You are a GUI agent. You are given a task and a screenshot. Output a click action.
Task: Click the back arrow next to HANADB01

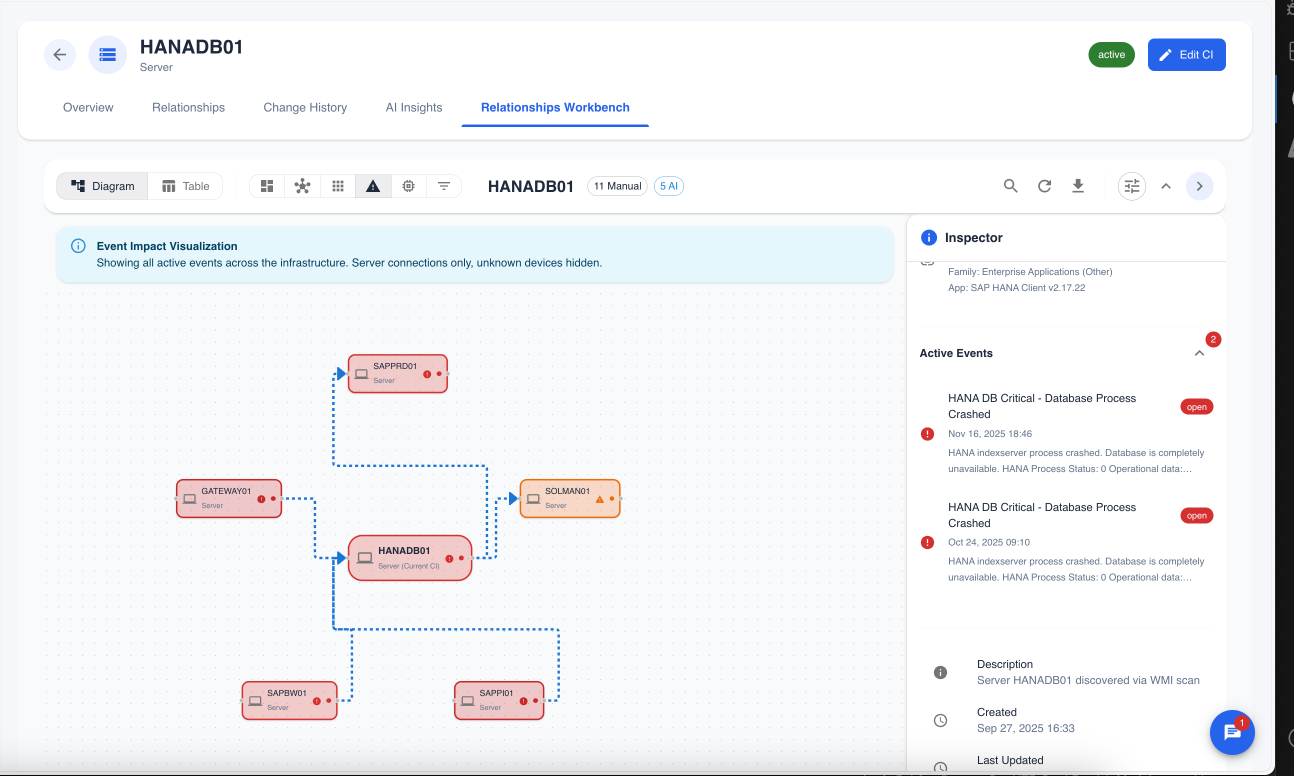point(60,55)
